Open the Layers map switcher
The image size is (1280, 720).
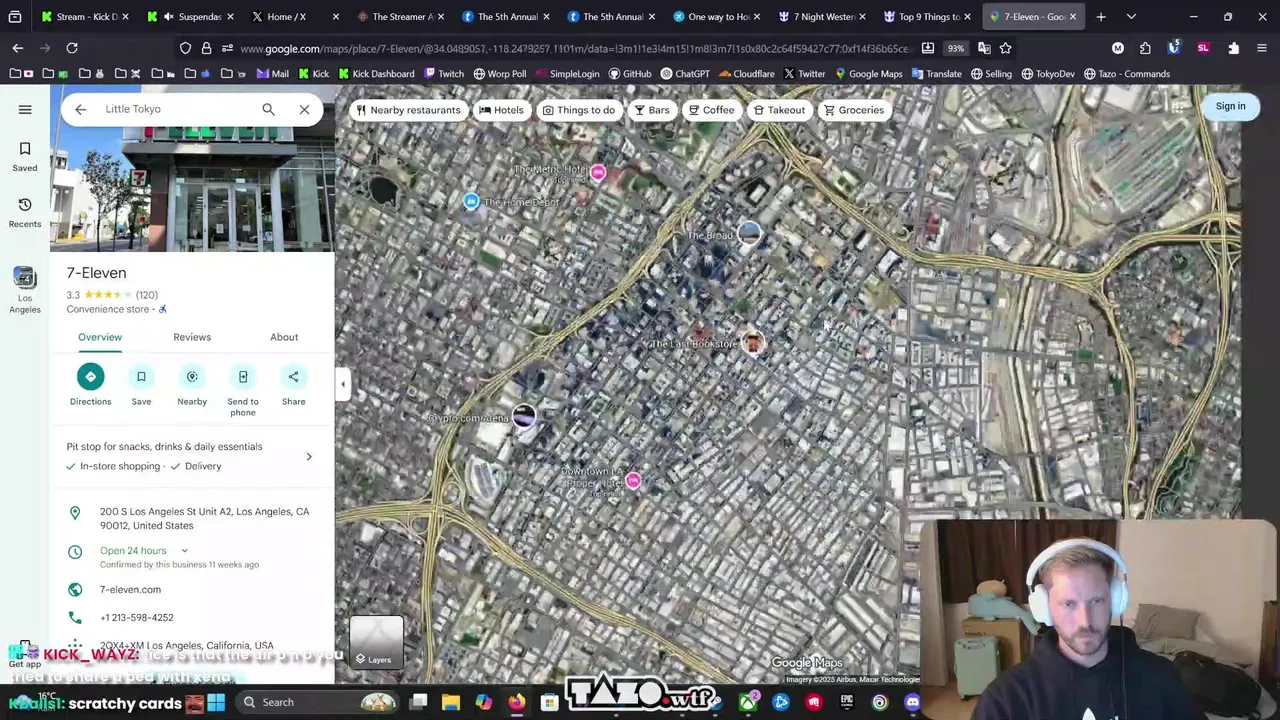376,642
